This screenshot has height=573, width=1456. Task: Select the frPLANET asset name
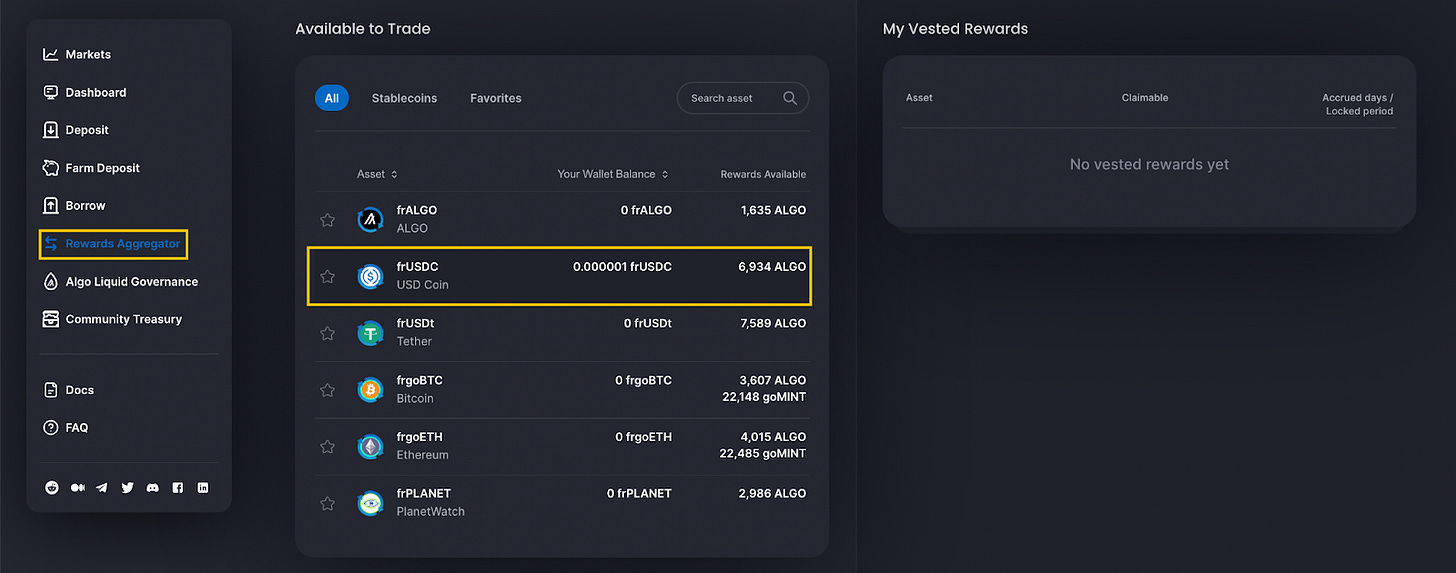[x=424, y=493]
